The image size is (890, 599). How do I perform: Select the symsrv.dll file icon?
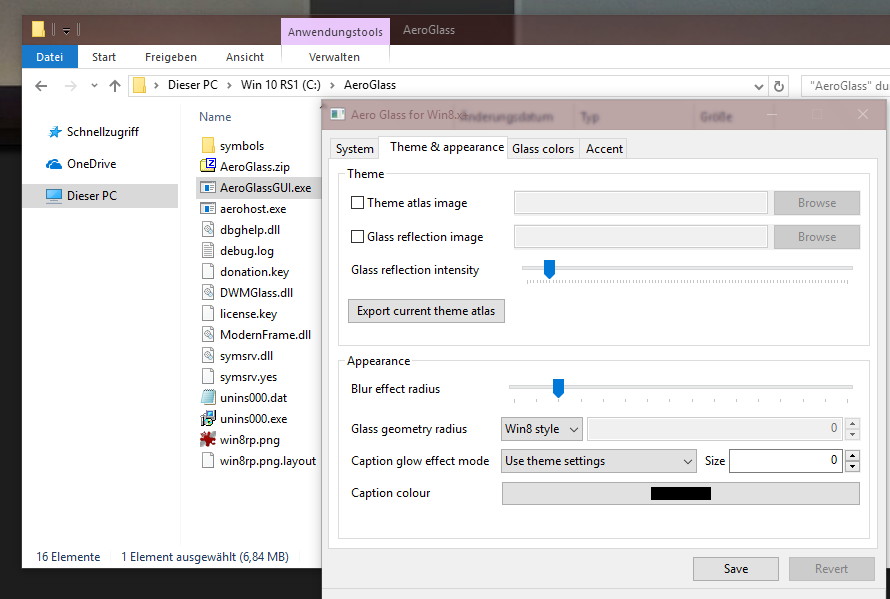(x=208, y=355)
